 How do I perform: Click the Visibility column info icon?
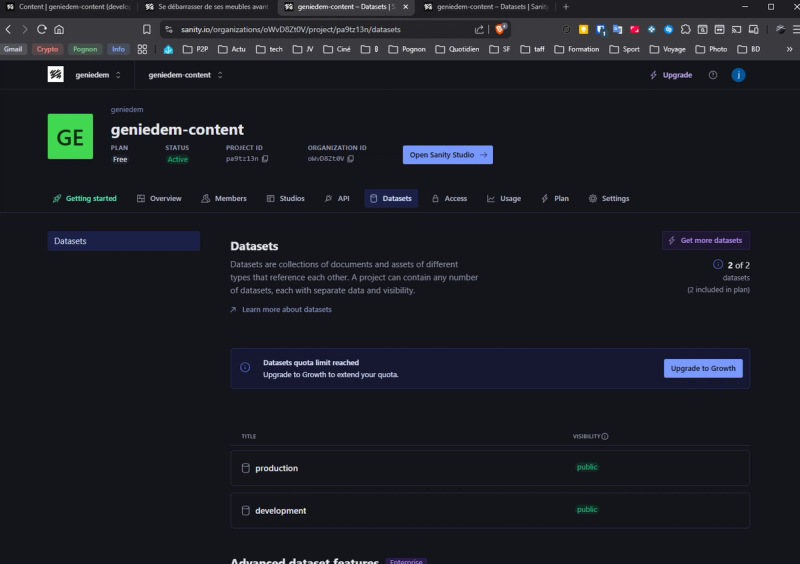click(x=605, y=436)
